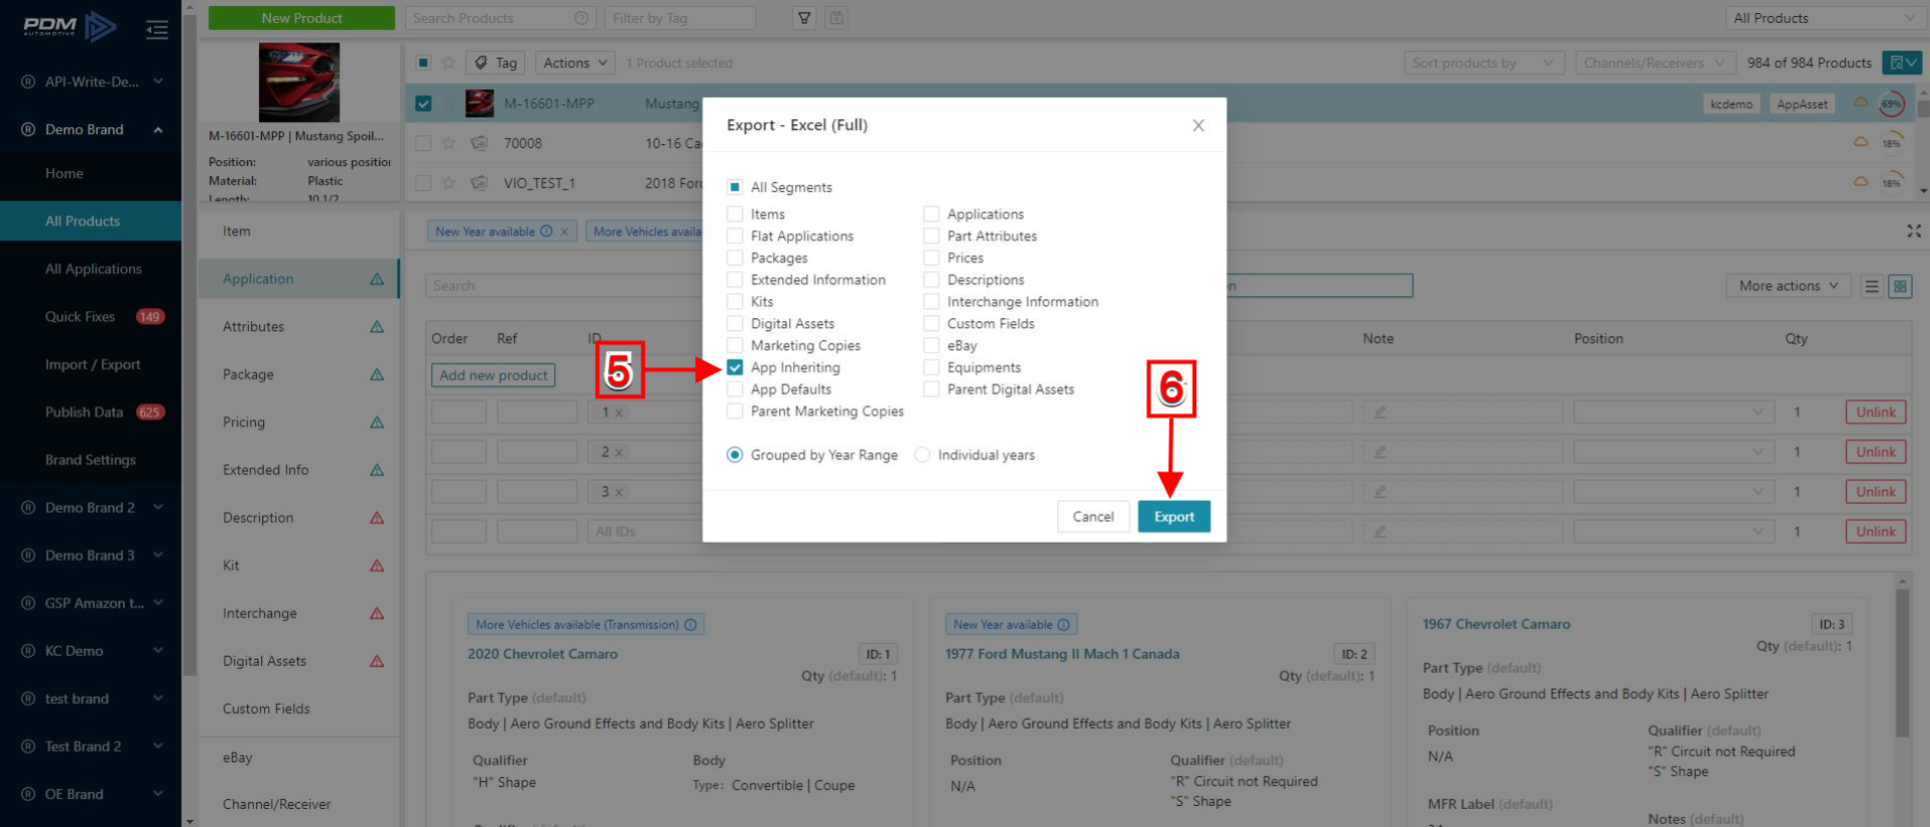Open the Sort products by dropdown

pos(1484,63)
